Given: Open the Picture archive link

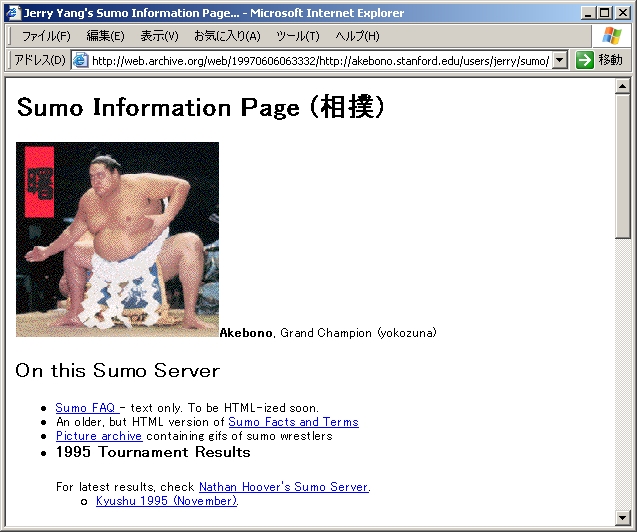Looking at the screenshot, I should 99,436.
